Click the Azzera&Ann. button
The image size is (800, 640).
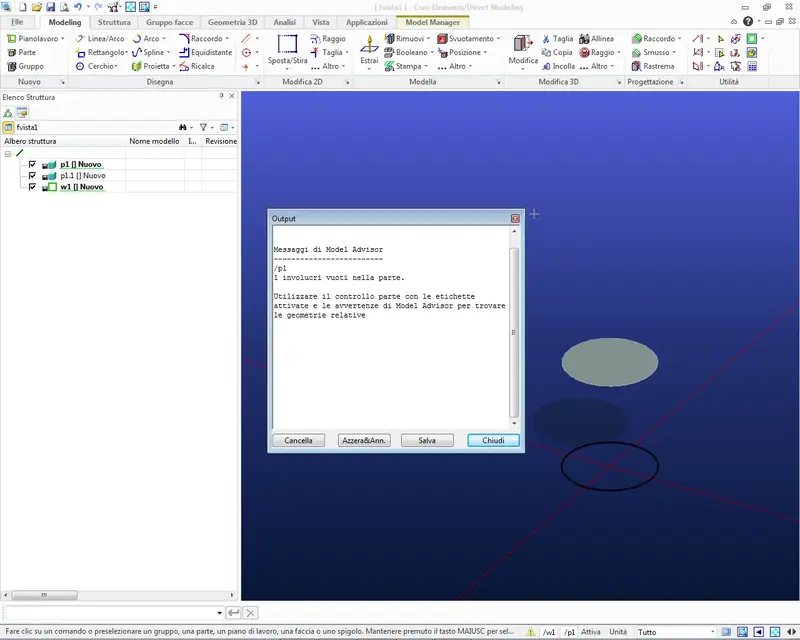364,440
